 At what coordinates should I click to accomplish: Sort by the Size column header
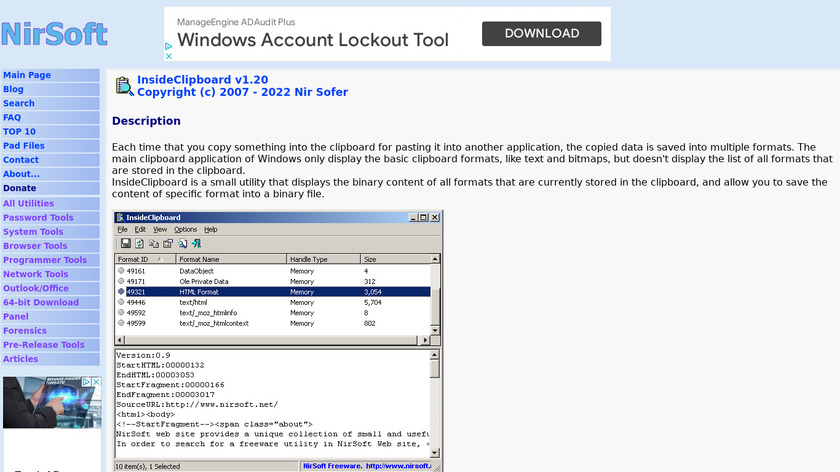coord(395,259)
